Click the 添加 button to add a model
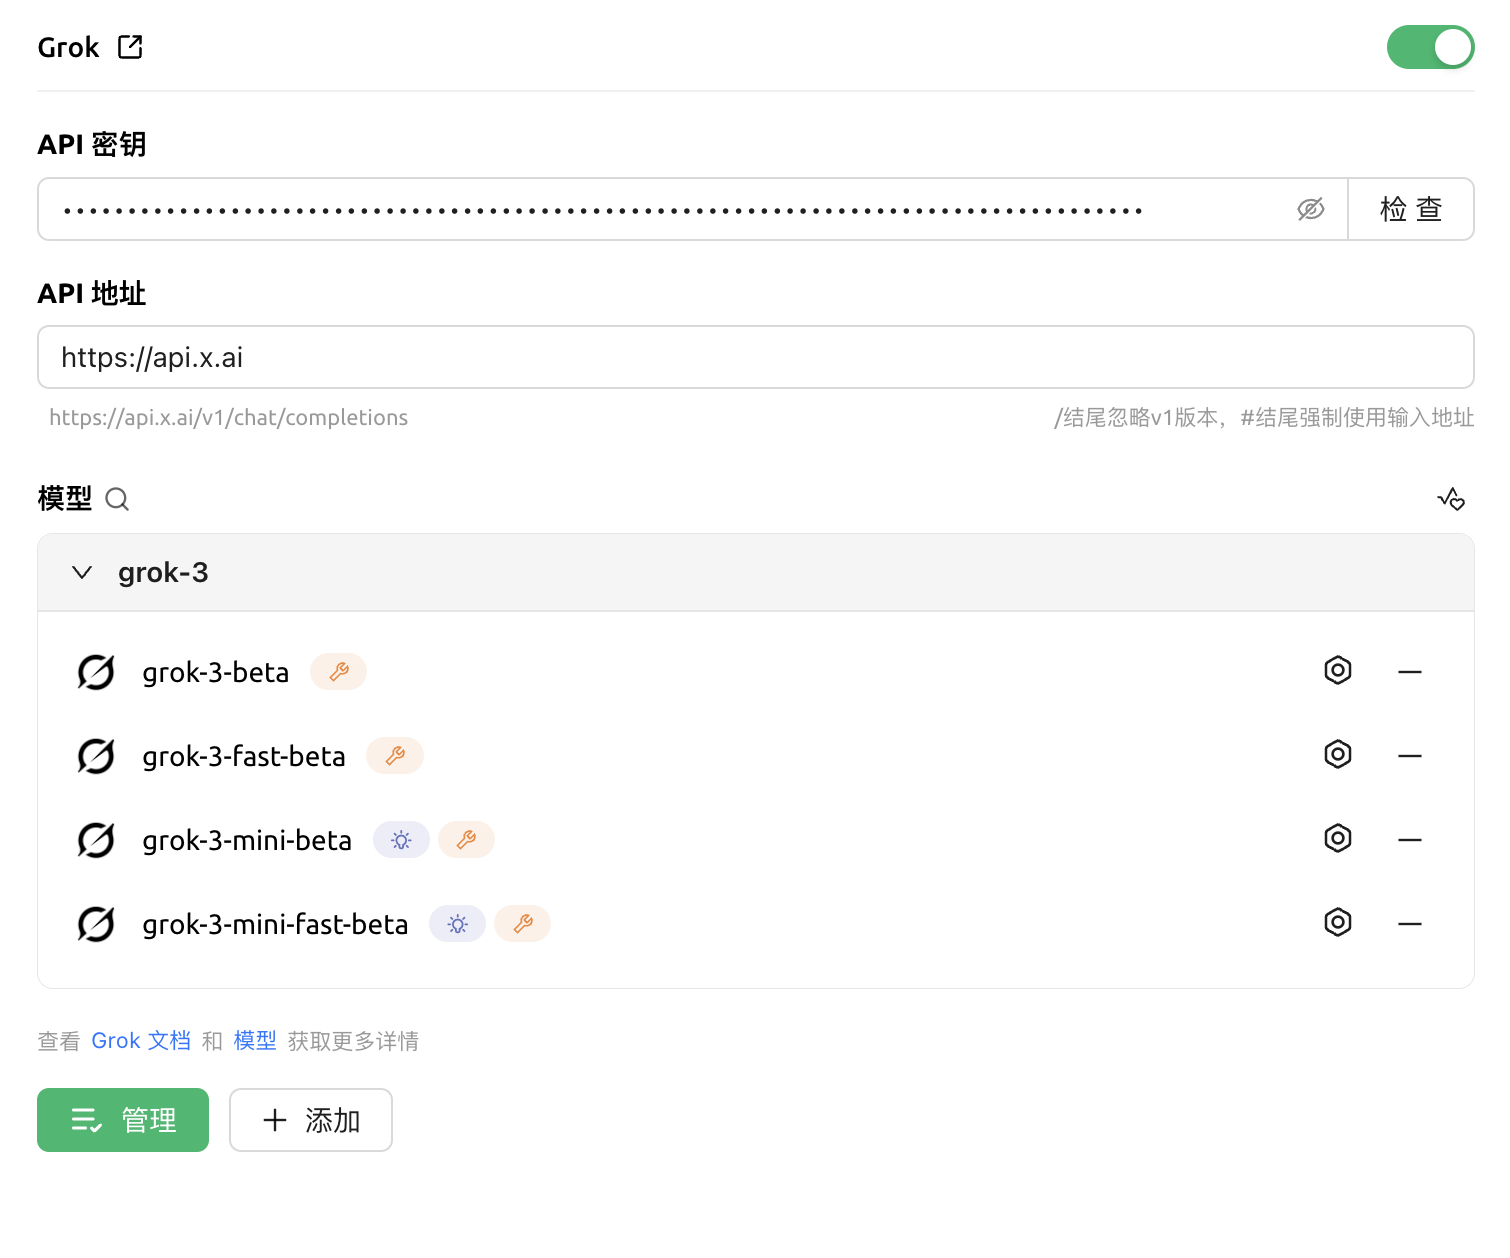This screenshot has height=1258, width=1510. click(310, 1120)
